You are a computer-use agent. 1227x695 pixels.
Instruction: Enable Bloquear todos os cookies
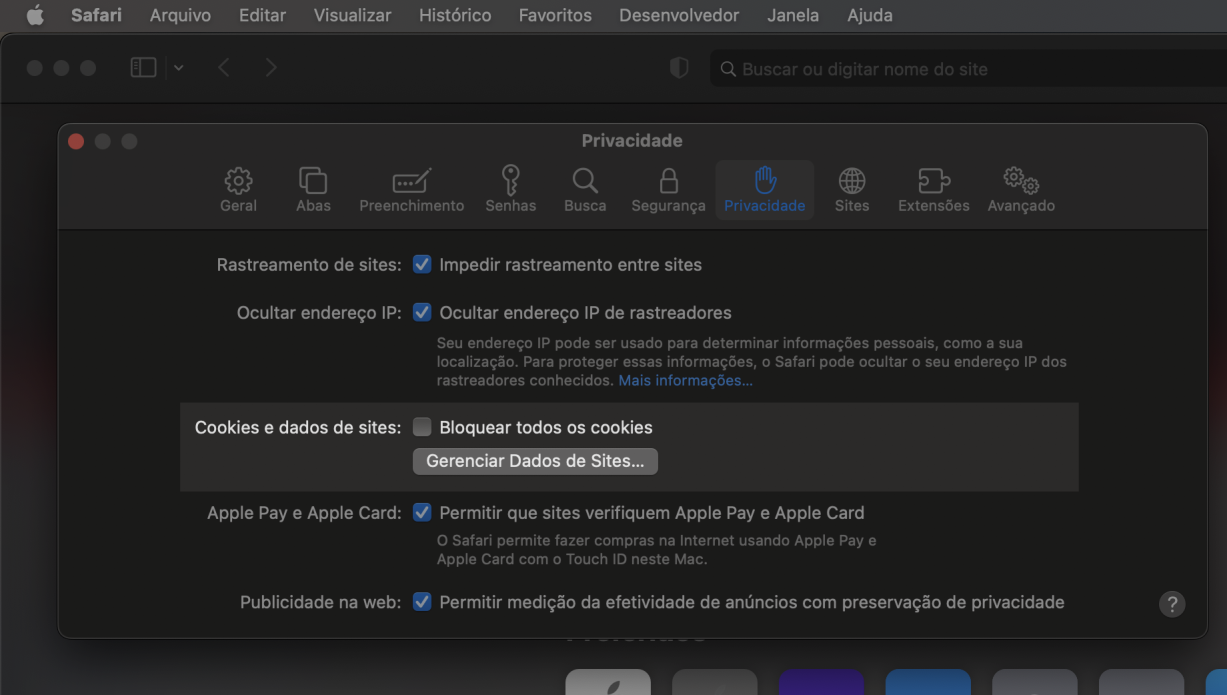[x=422, y=428]
